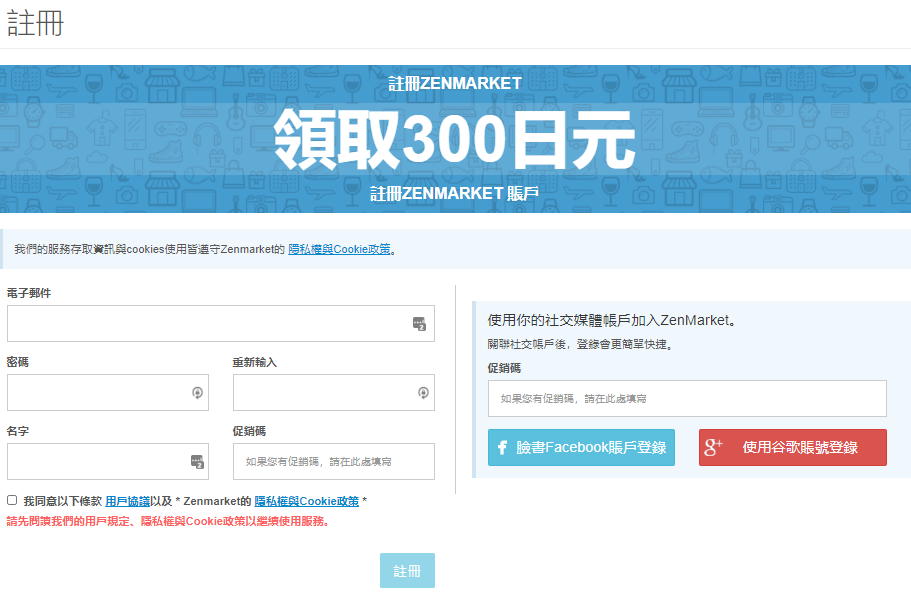The image size is (911, 612).
Task: Open the 隱私權與Cookie政策 link in the notice bar
Action: 339,249
